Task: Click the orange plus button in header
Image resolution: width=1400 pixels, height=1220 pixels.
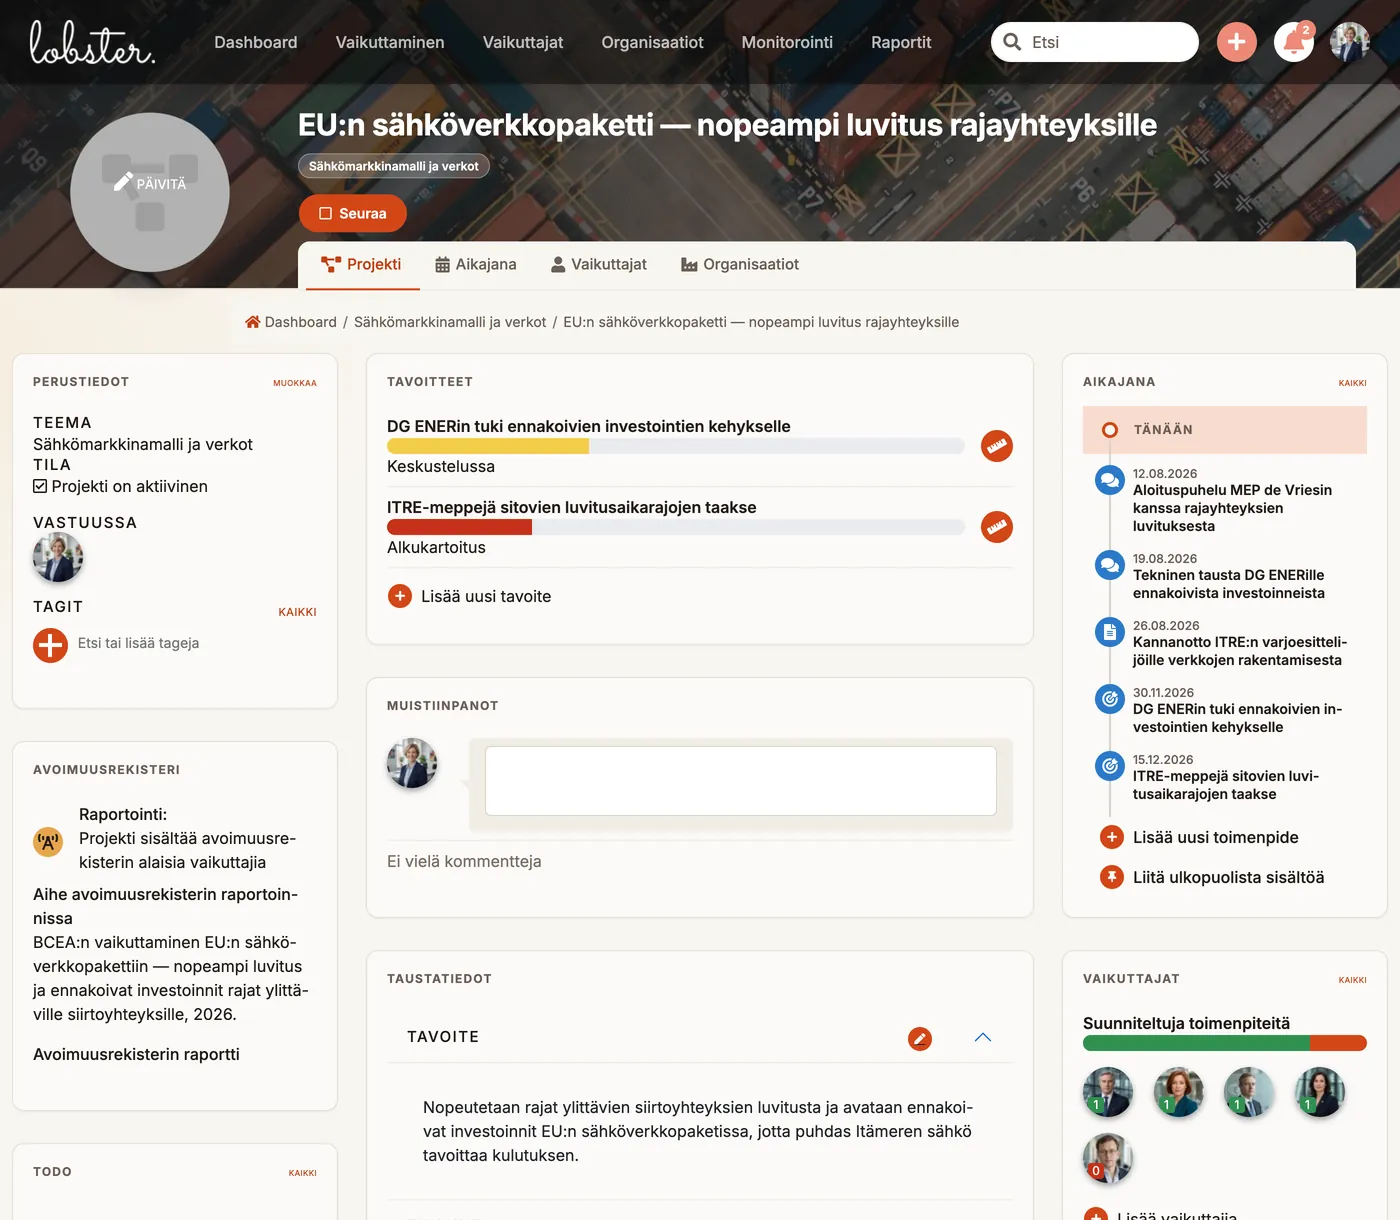Action: pyautogui.click(x=1237, y=42)
